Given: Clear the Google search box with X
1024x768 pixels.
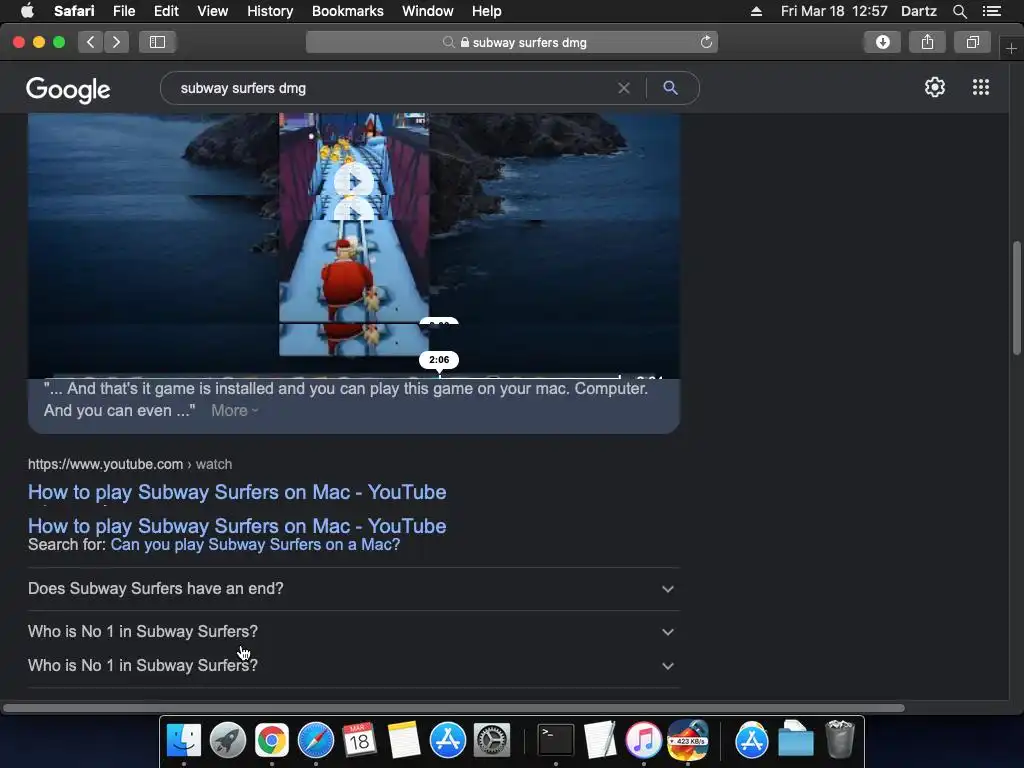Looking at the screenshot, I should 624,88.
